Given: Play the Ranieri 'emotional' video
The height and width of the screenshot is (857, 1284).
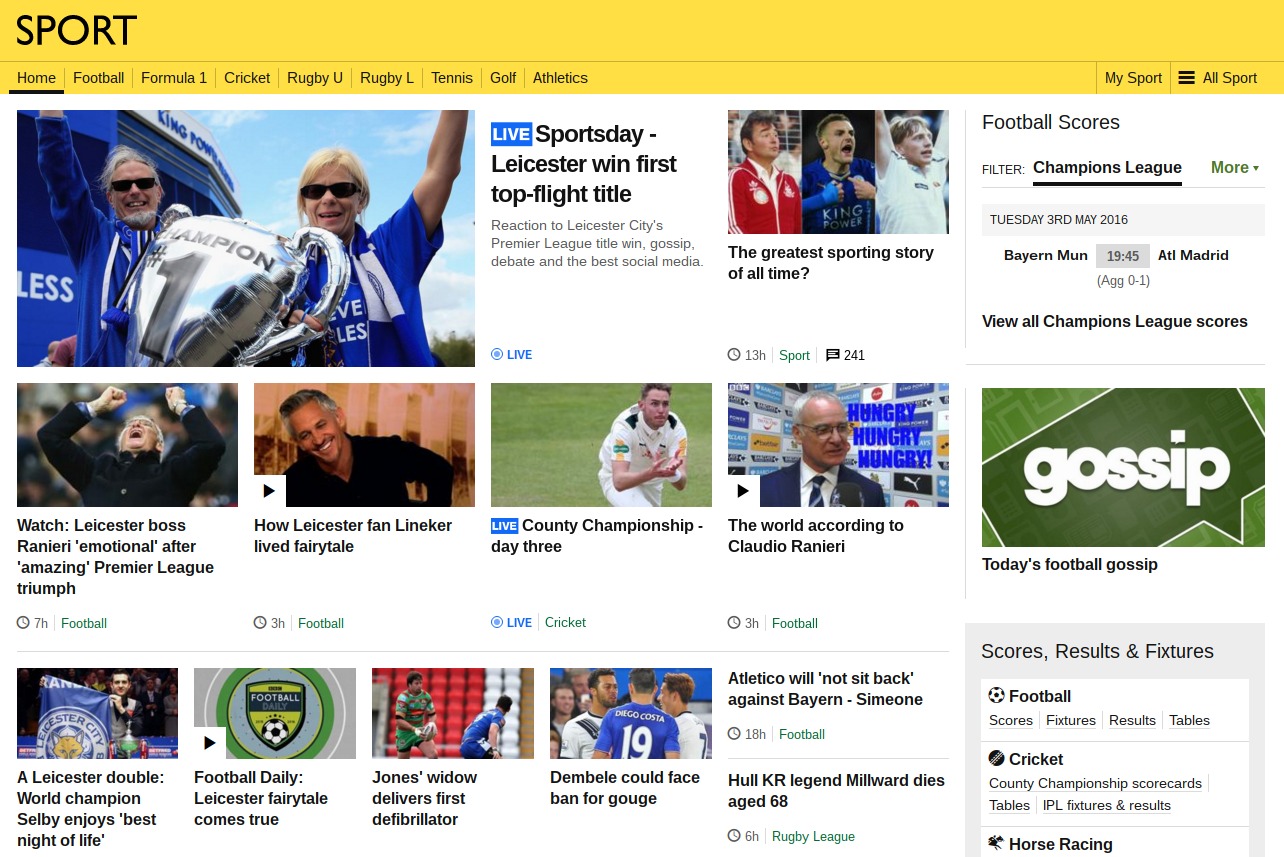Looking at the screenshot, I should point(127,444).
